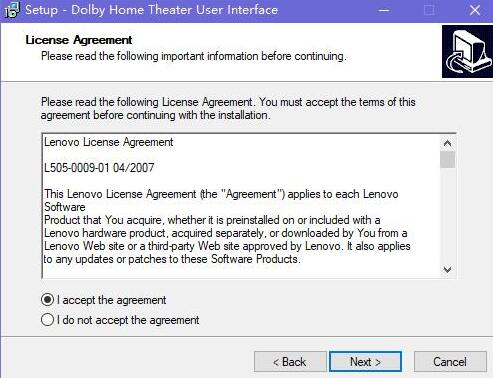Click the setup installer icon in title bar

[12, 10]
